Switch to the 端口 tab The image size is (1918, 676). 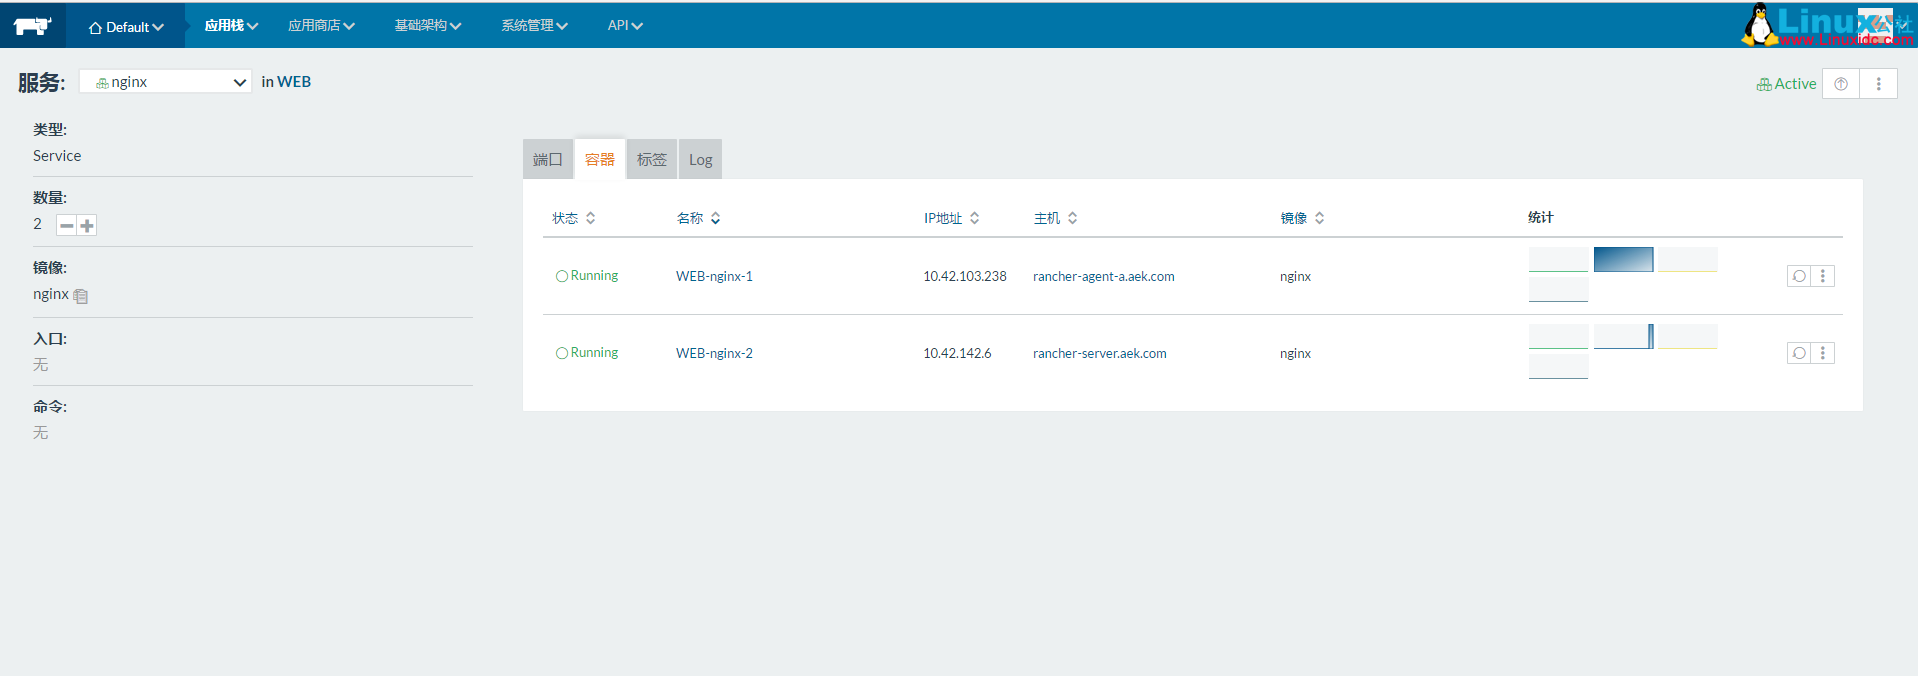[548, 159]
